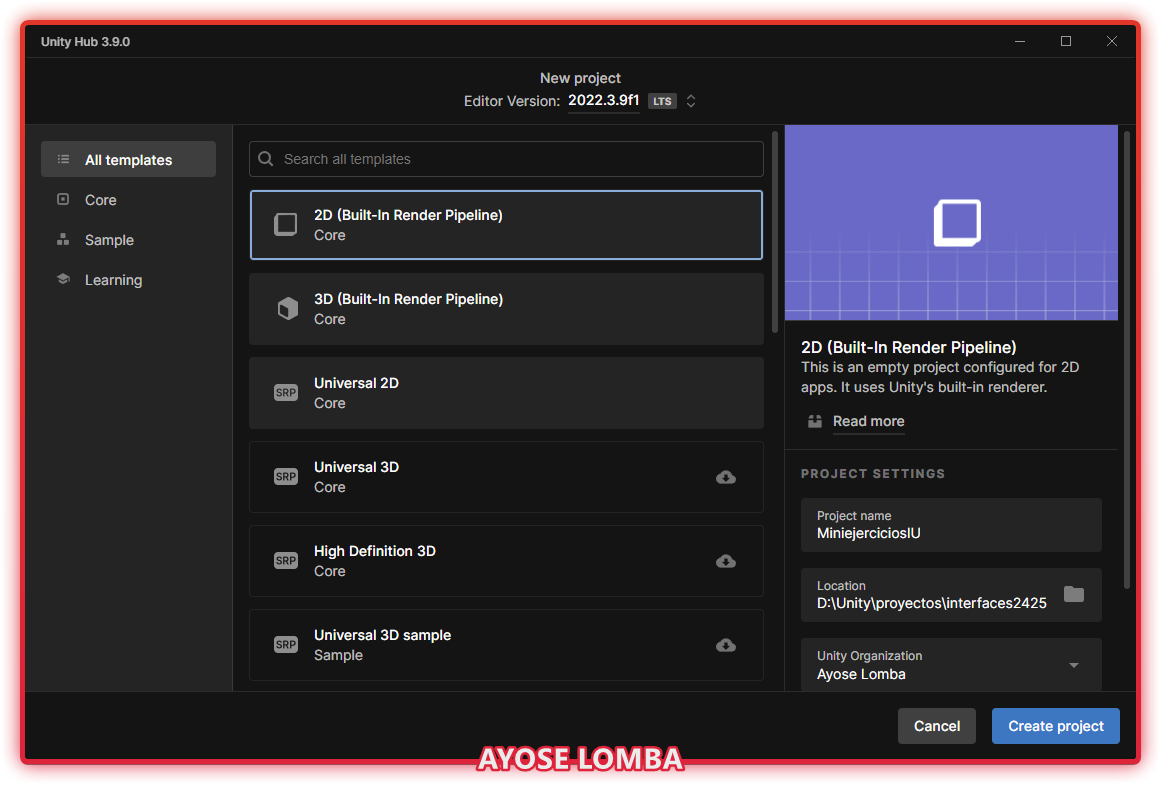This screenshot has width=1161, height=785.
Task: Click the 2022.3.9f1 editor version field
Action: click(604, 101)
